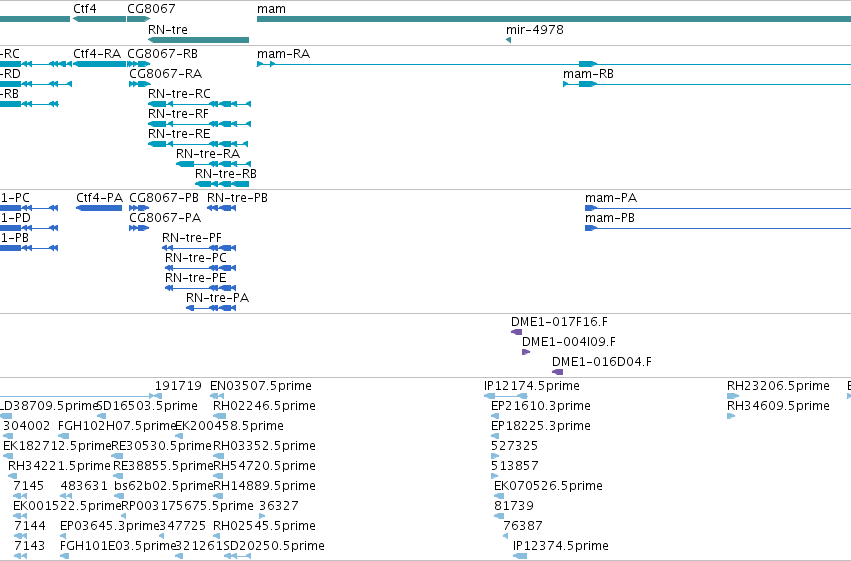Select the CG8067-PA protein feature
The image size is (851, 561).
point(139,228)
